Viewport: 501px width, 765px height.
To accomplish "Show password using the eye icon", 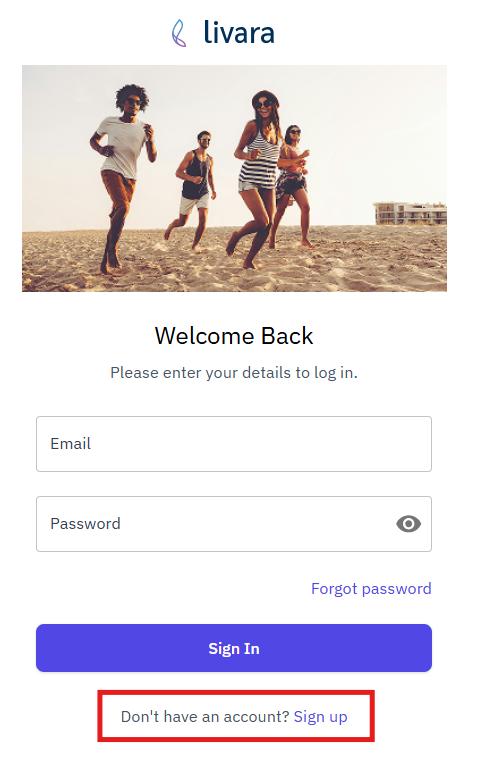I will click(408, 524).
